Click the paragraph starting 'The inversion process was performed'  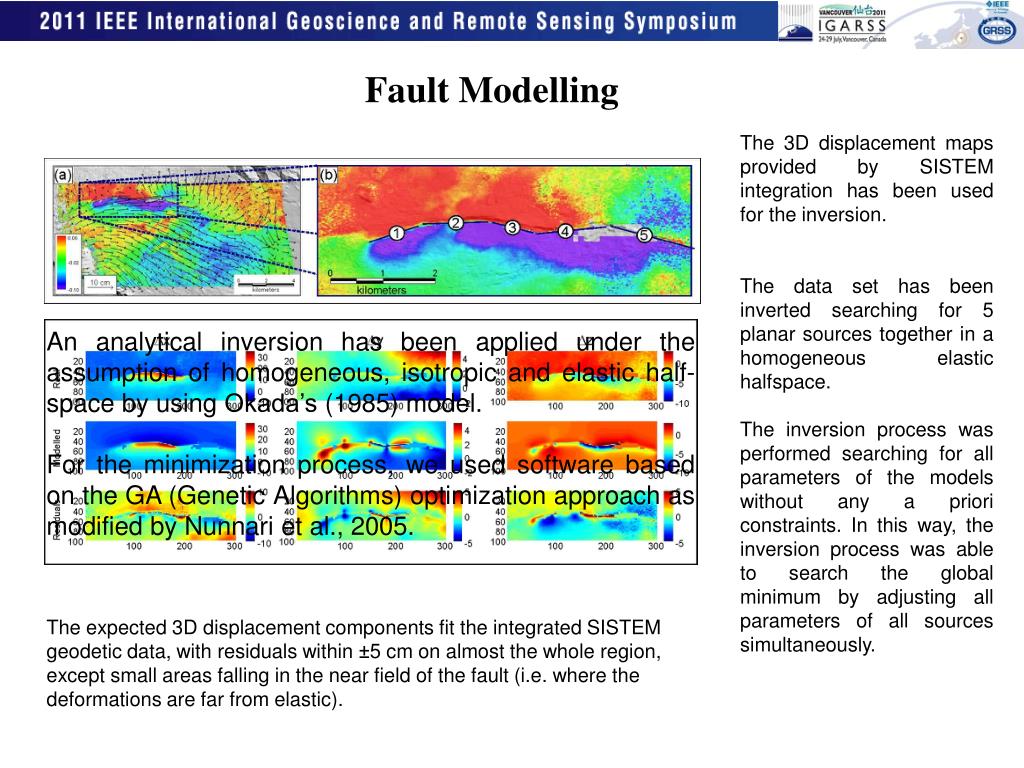pos(866,537)
